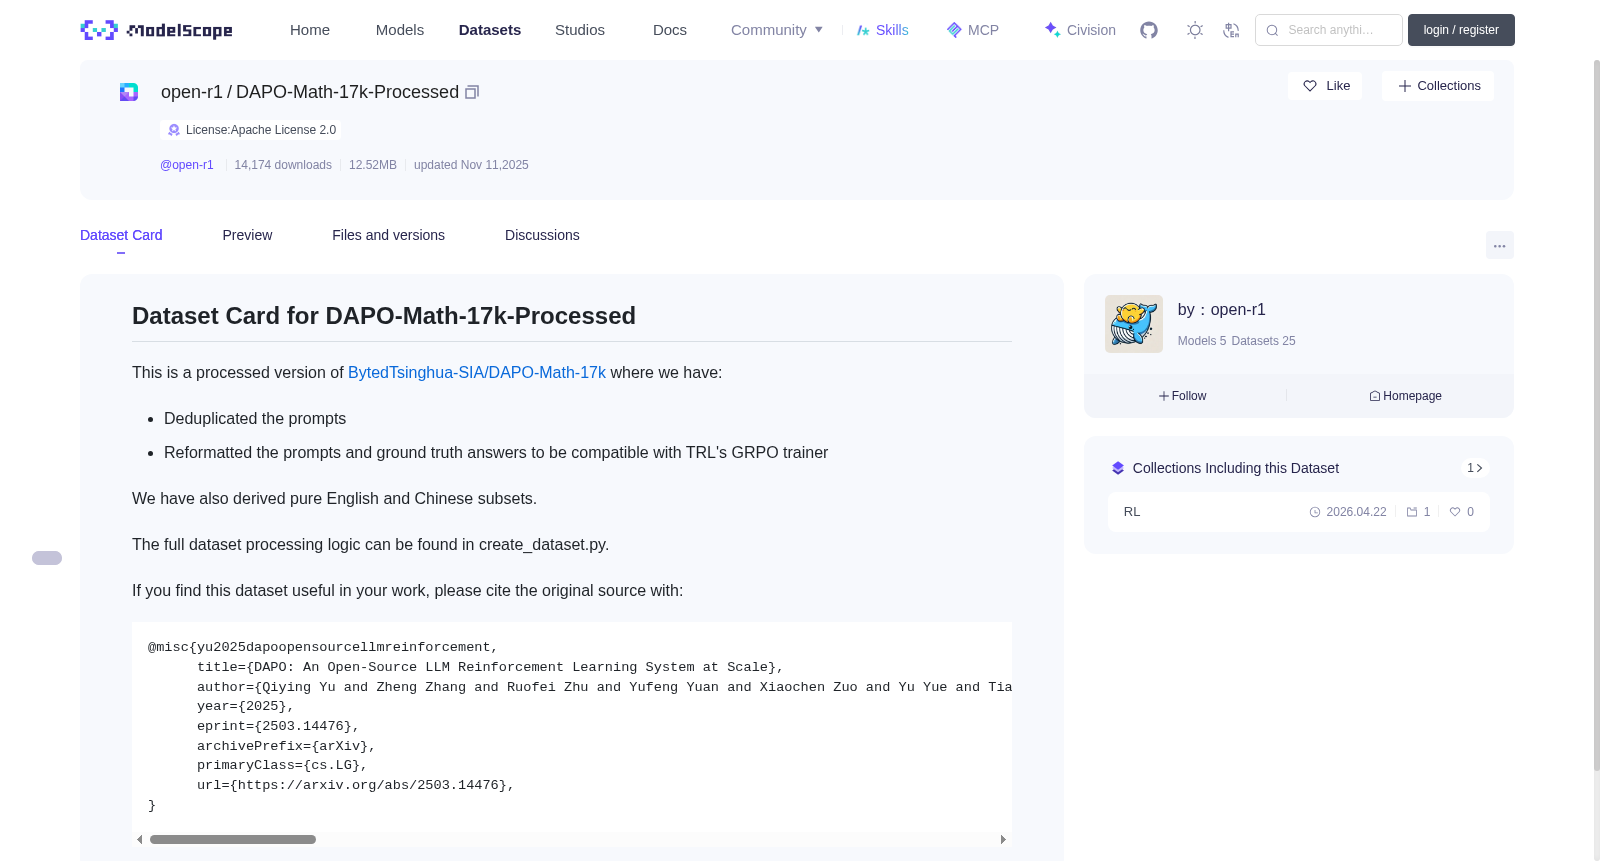This screenshot has width=1600, height=861.
Task: Click the arxiv URL line in citation
Action: click(x=356, y=786)
